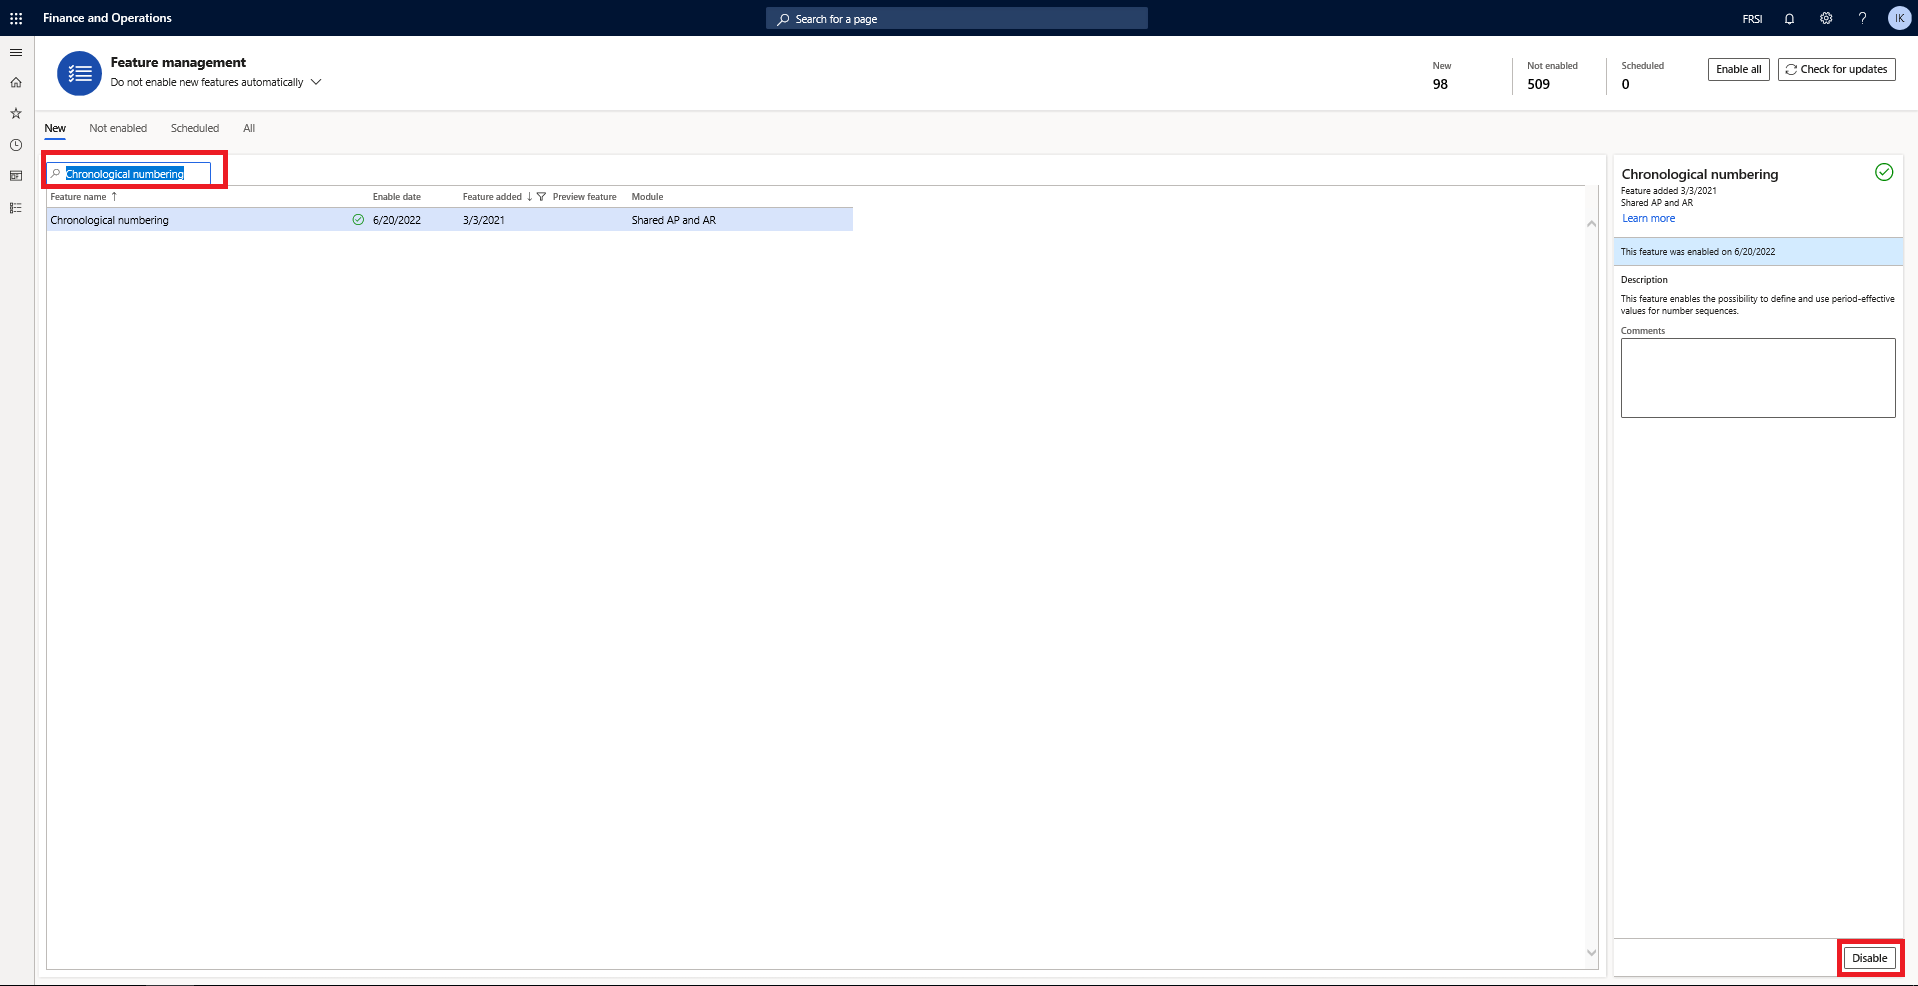Open the Learn more link

pos(1648,218)
